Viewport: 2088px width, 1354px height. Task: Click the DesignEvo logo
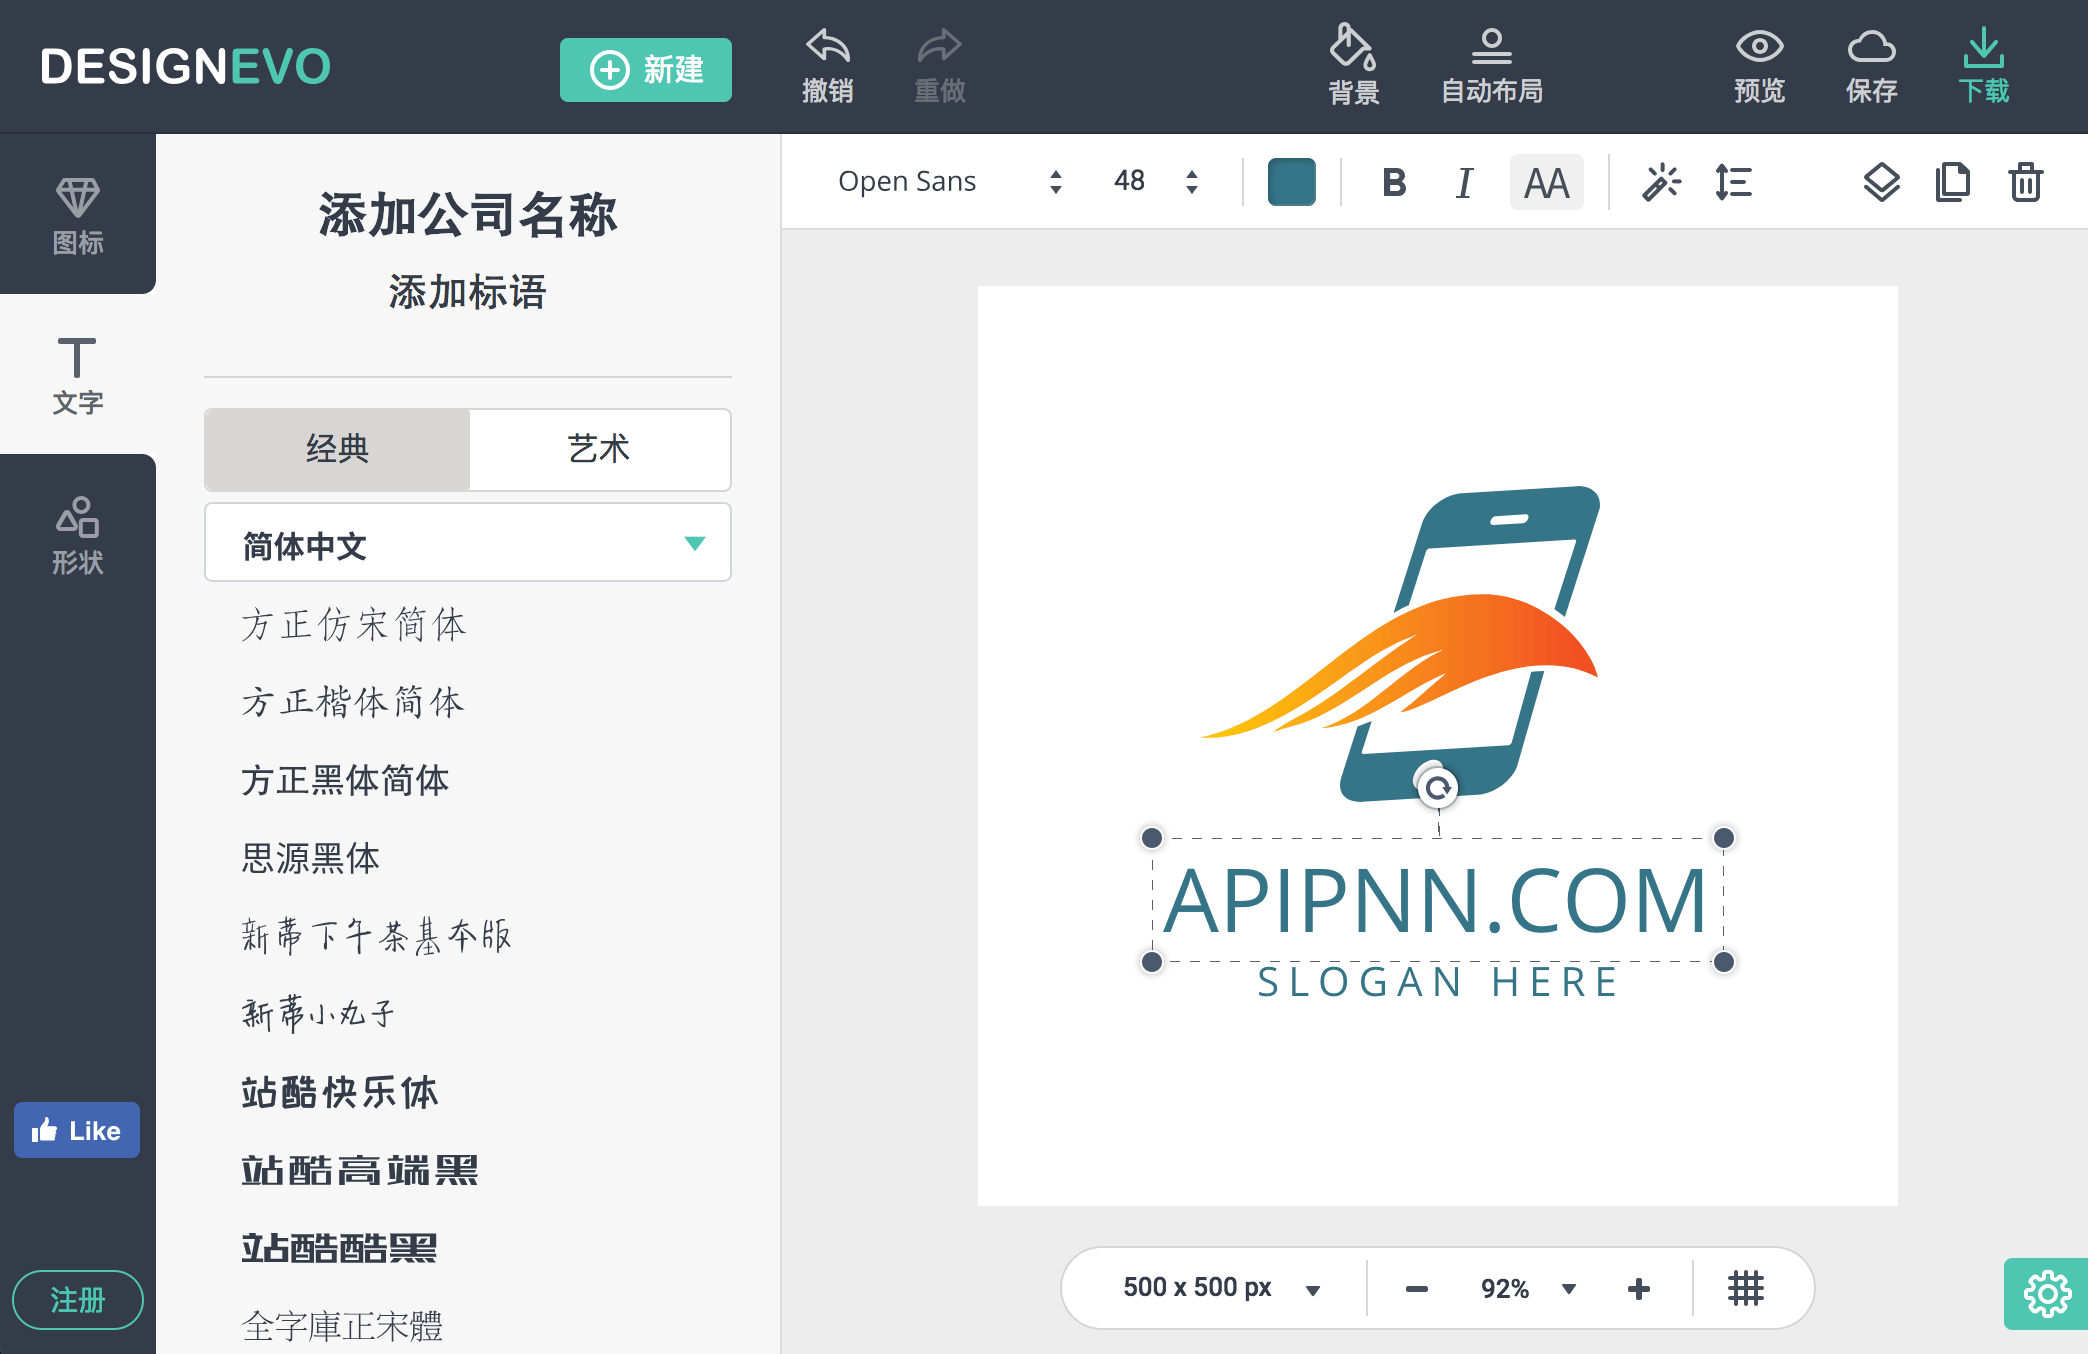(x=185, y=67)
